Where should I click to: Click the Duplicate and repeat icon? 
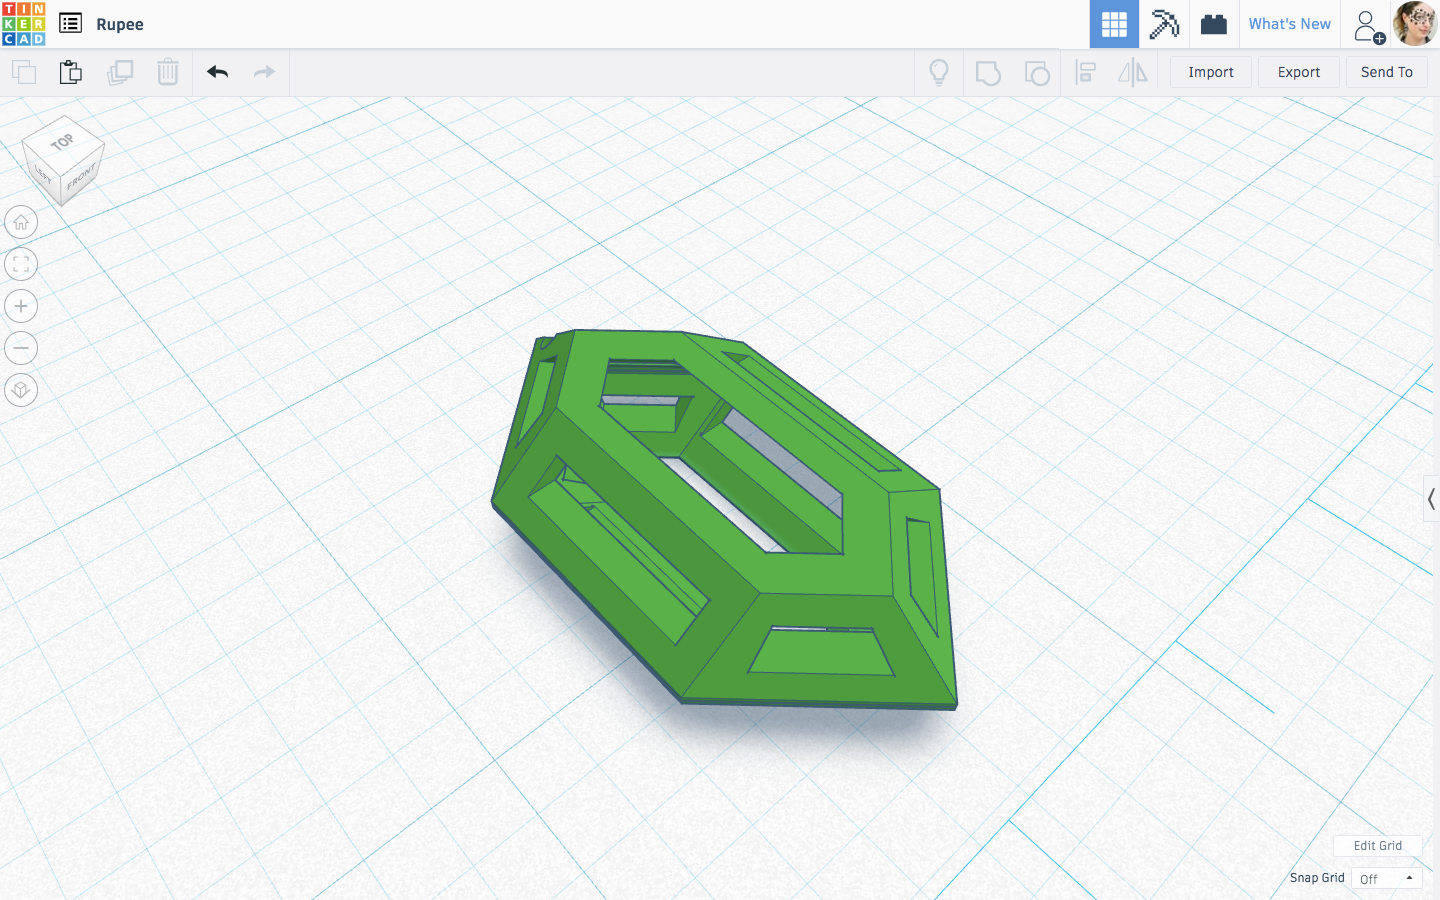tap(120, 72)
